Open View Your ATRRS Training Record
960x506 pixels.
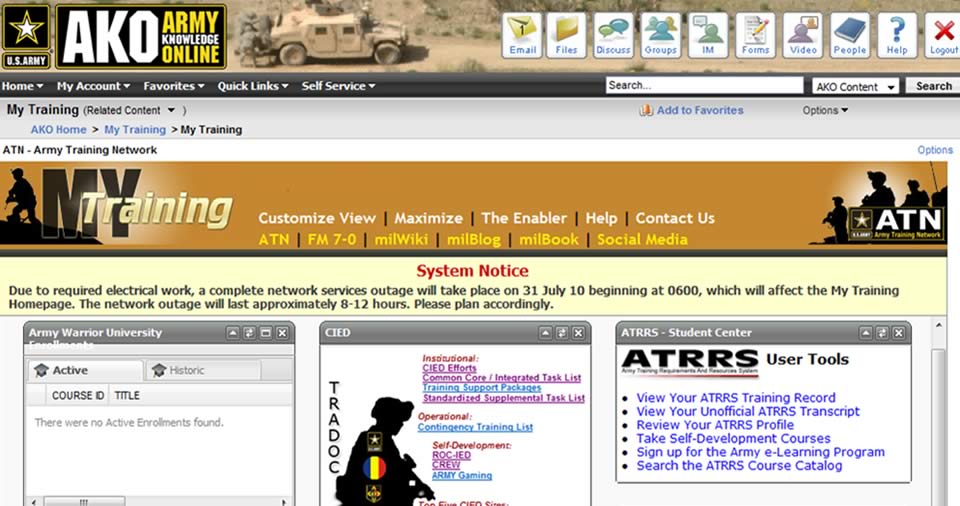(736, 398)
